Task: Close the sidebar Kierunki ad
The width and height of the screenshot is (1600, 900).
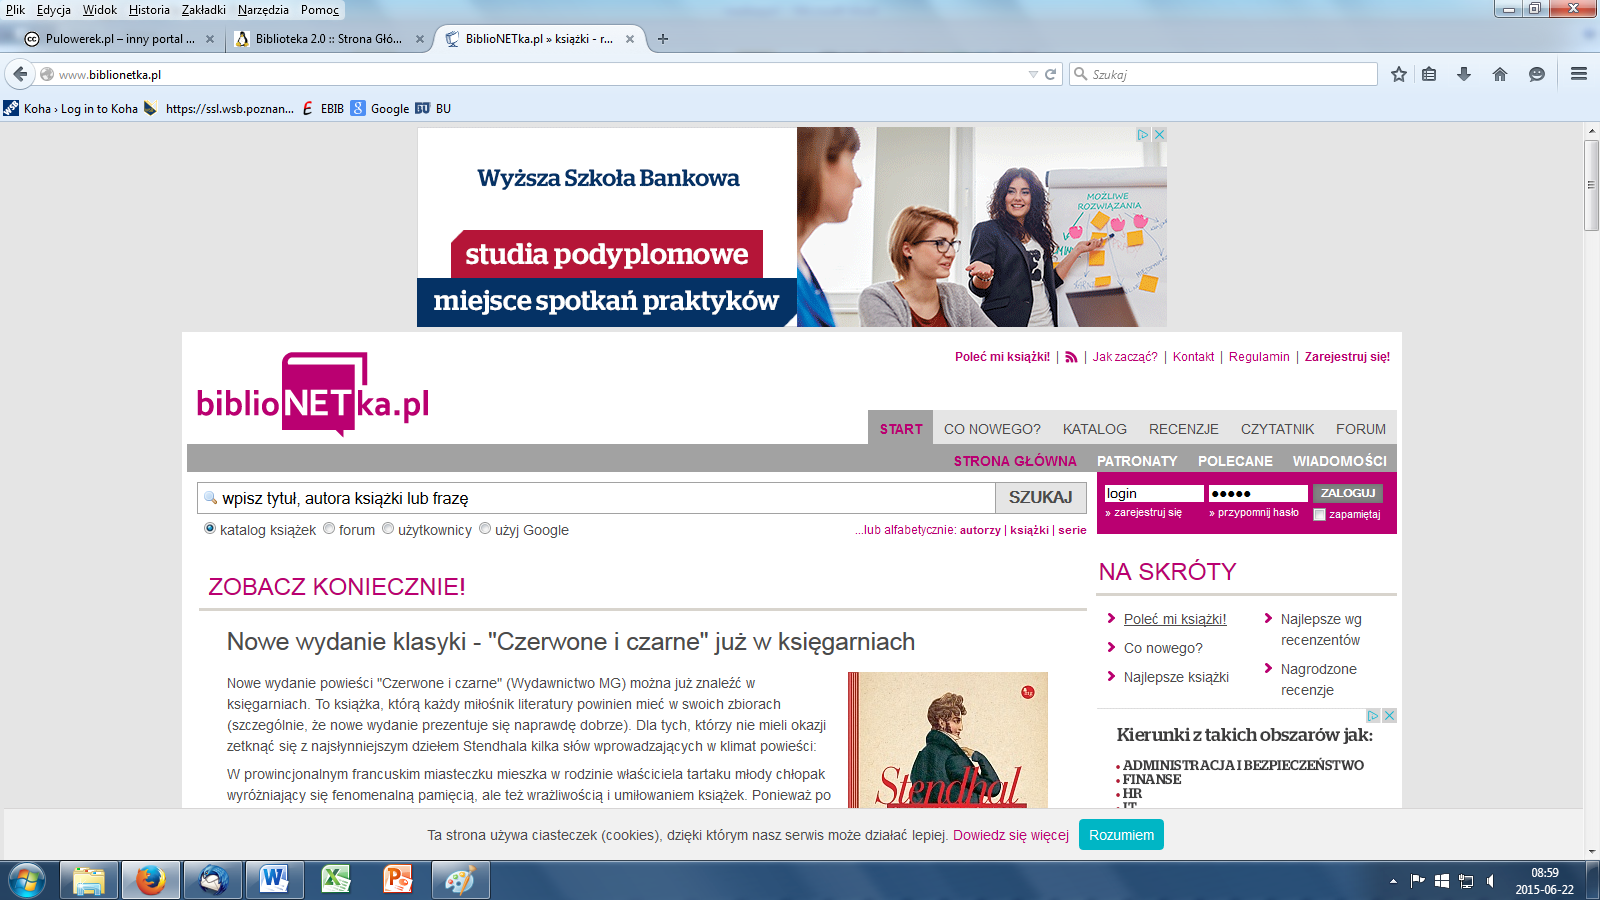Action: point(1390,715)
